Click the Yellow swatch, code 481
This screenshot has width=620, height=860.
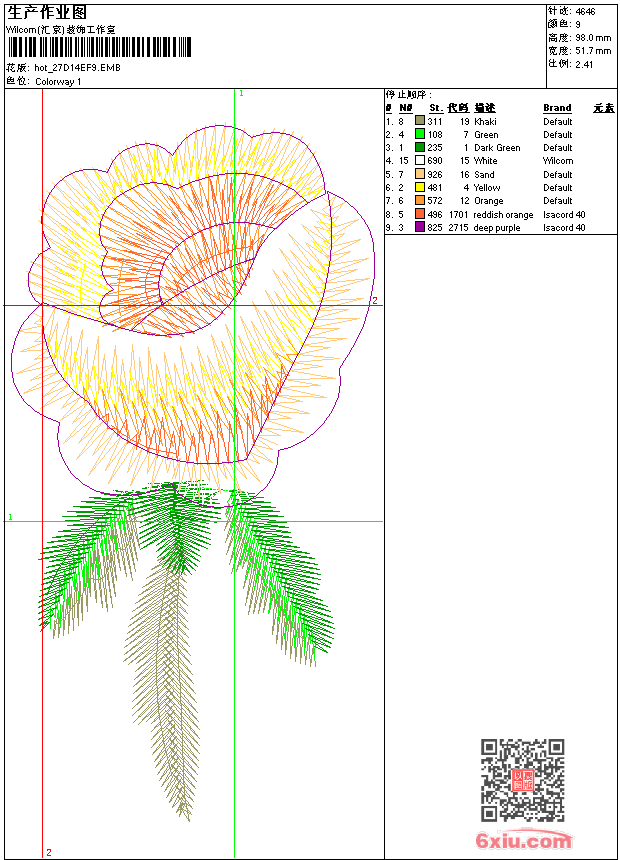pyautogui.click(x=420, y=187)
